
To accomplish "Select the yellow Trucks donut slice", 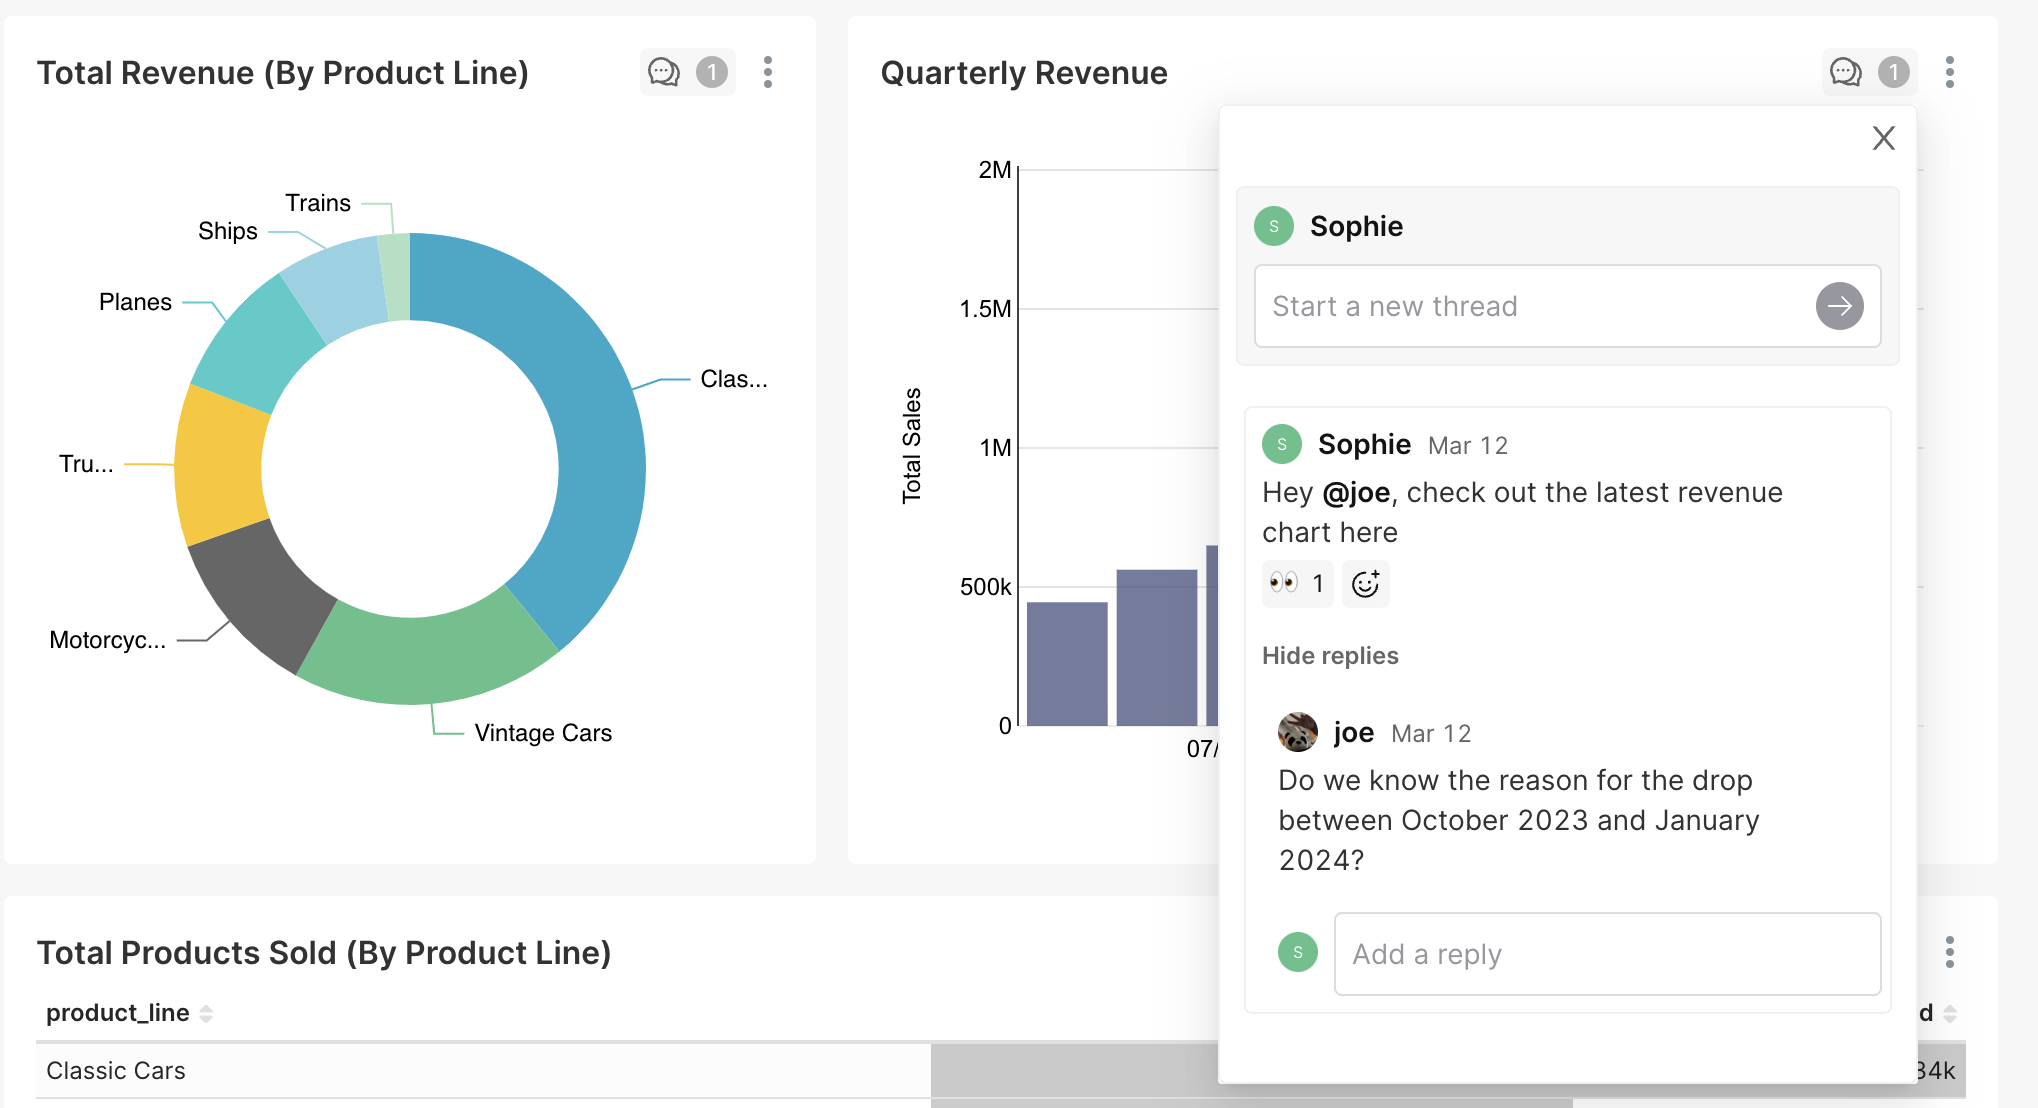I will pos(220,465).
